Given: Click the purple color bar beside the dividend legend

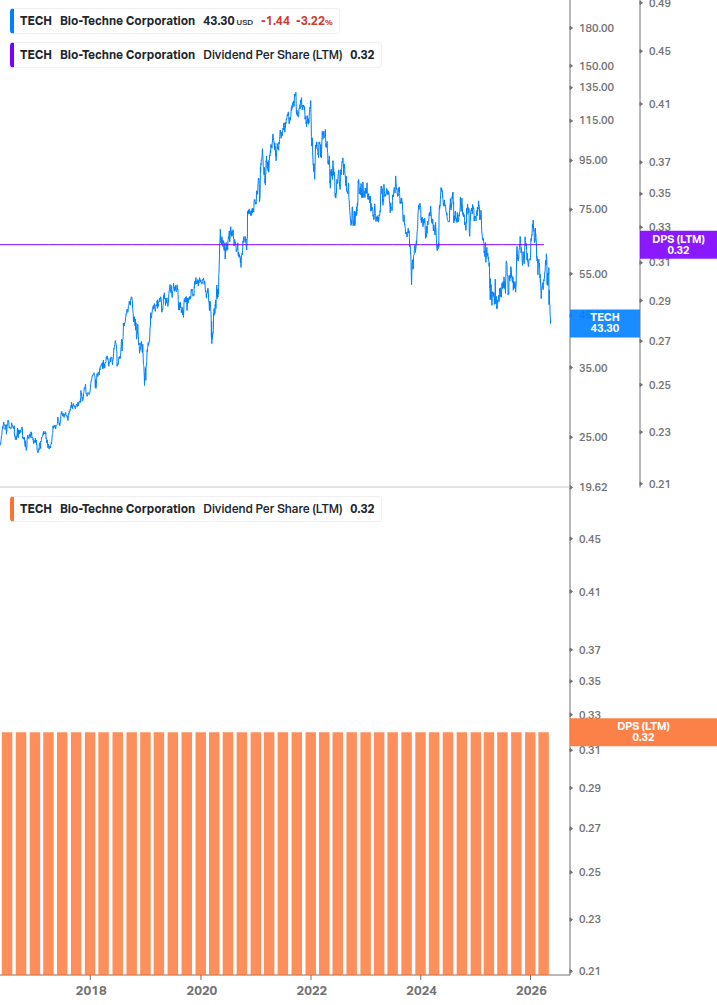Looking at the screenshot, I should (x=12, y=55).
